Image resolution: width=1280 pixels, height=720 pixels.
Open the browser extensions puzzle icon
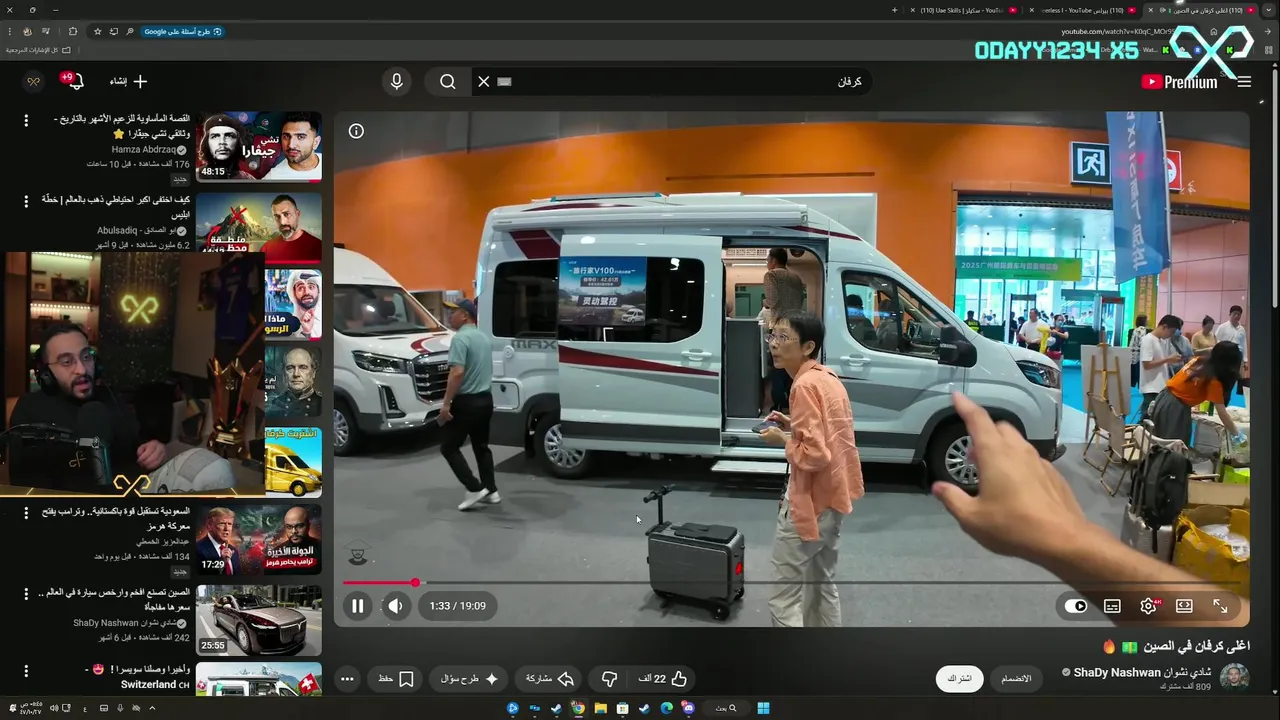tap(73, 32)
